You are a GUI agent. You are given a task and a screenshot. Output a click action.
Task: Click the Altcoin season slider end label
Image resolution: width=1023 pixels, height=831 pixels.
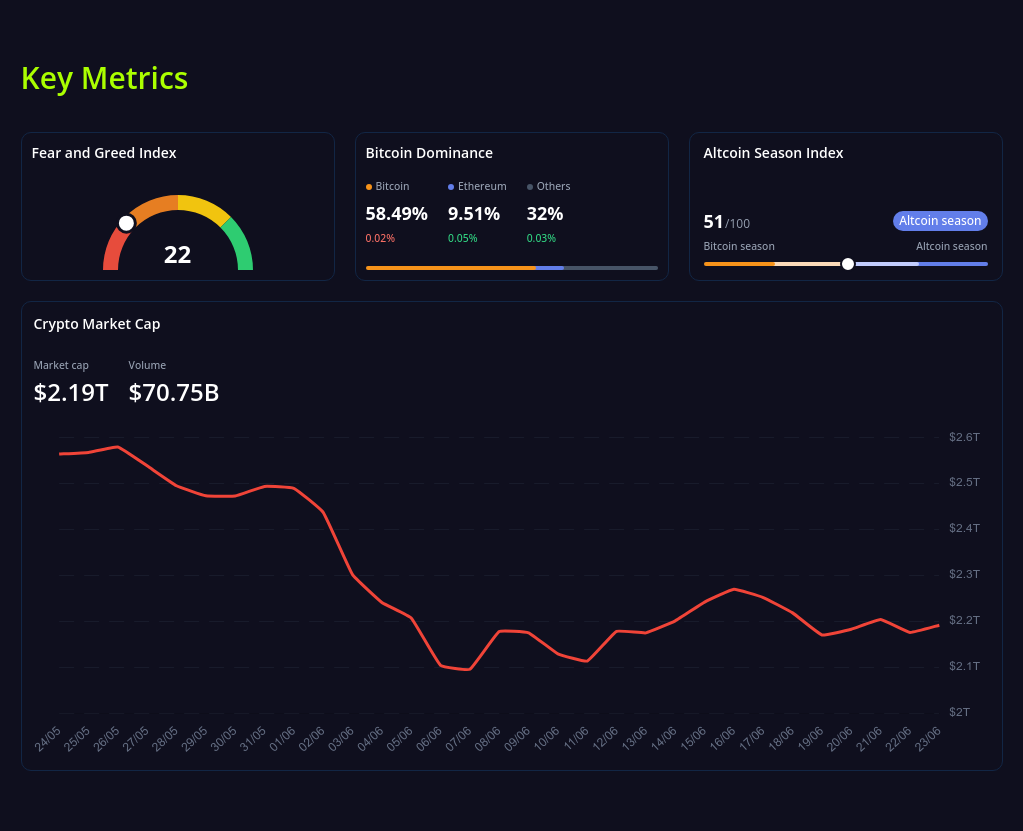(951, 246)
